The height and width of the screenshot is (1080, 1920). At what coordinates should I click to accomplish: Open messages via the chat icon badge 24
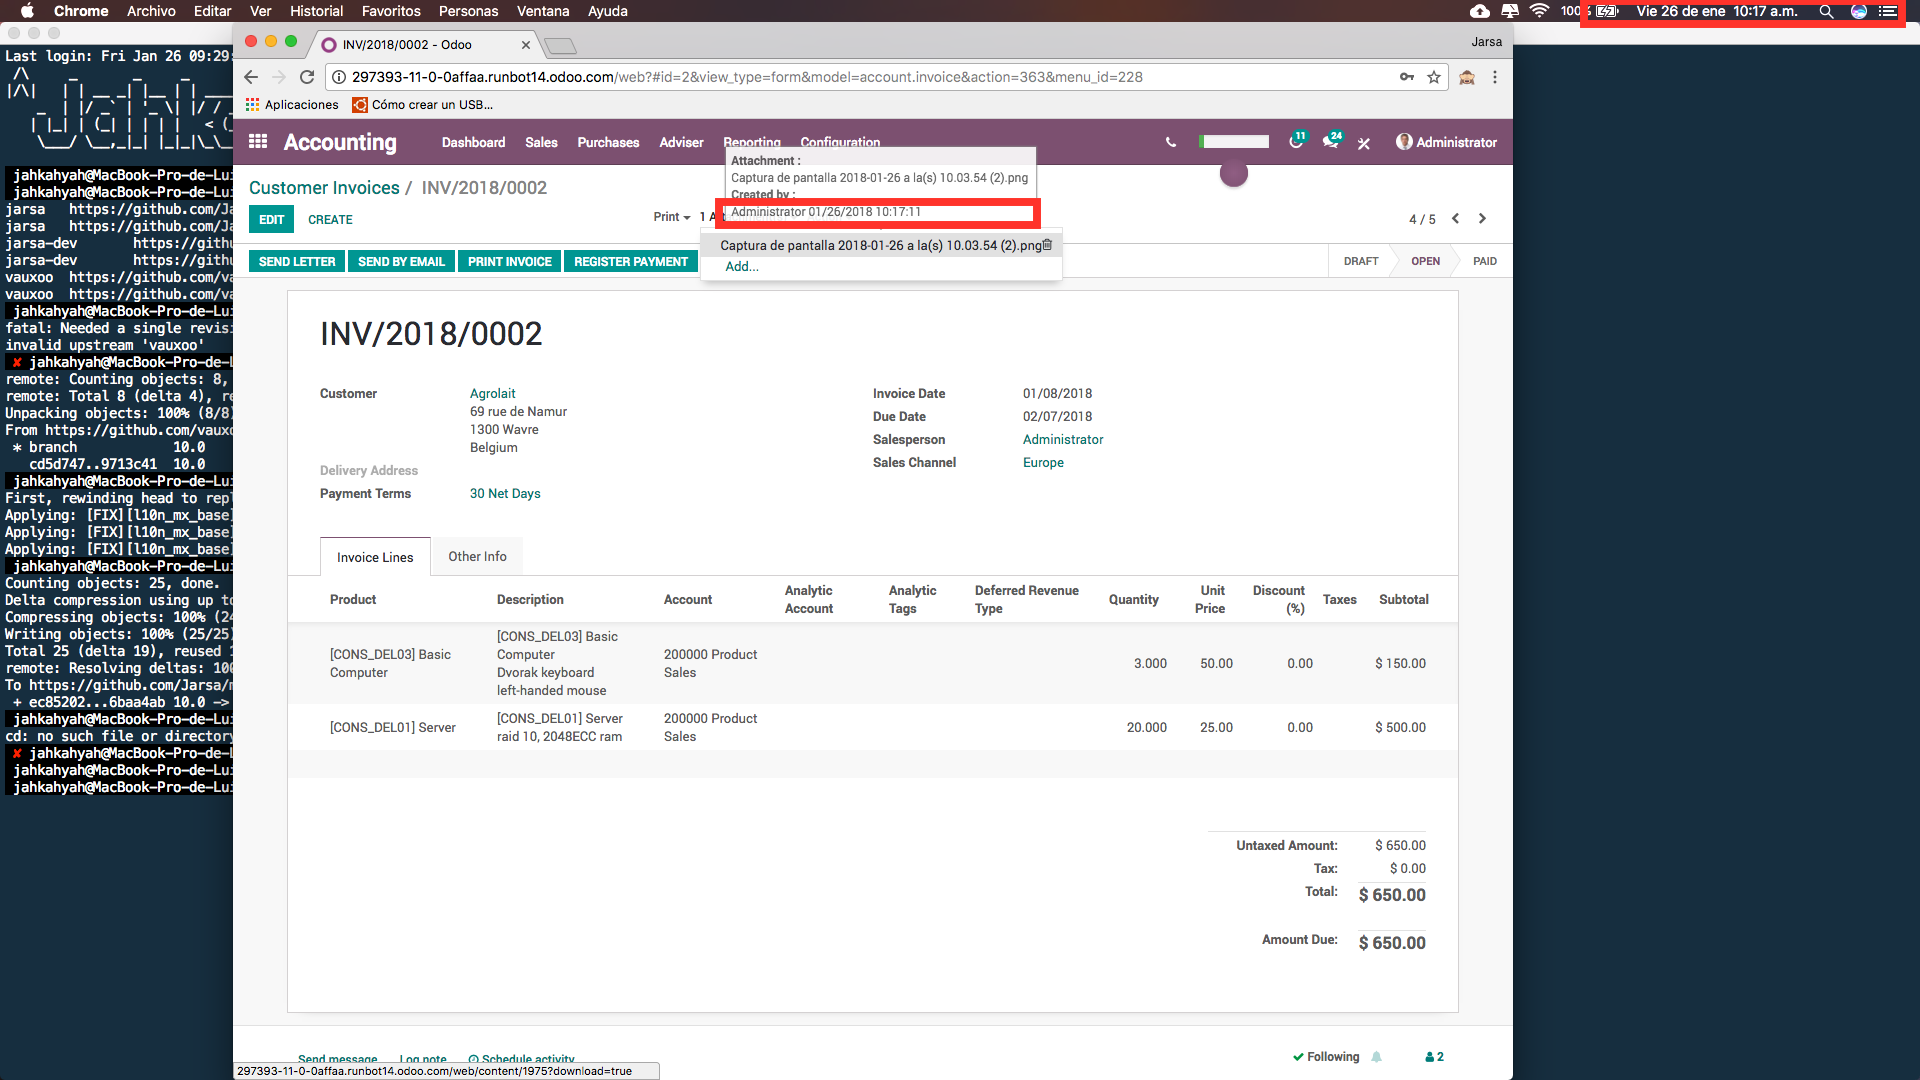tap(1331, 142)
